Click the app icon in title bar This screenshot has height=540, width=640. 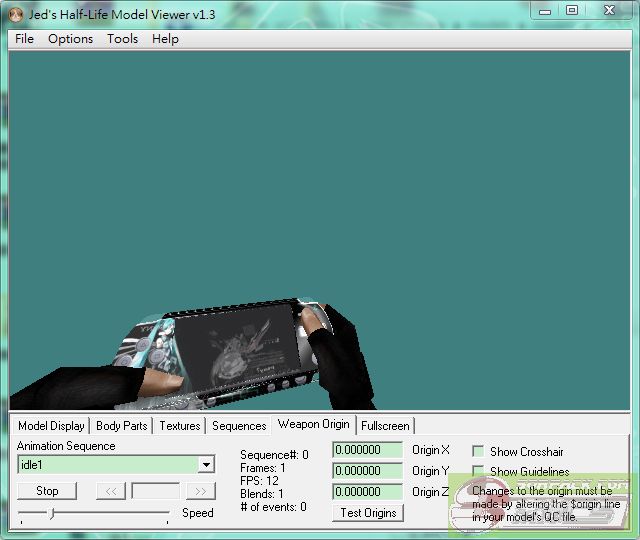tap(15, 13)
